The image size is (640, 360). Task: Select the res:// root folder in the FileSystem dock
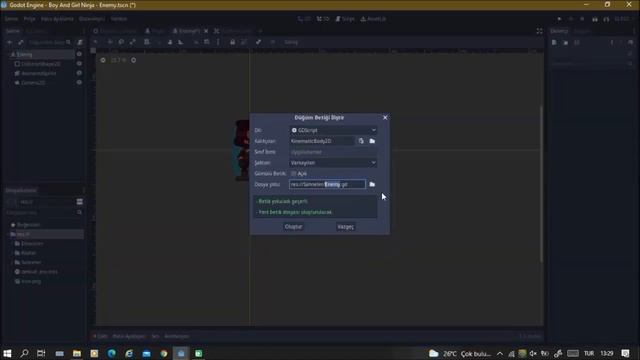pyautogui.click(x=46, y=234)
